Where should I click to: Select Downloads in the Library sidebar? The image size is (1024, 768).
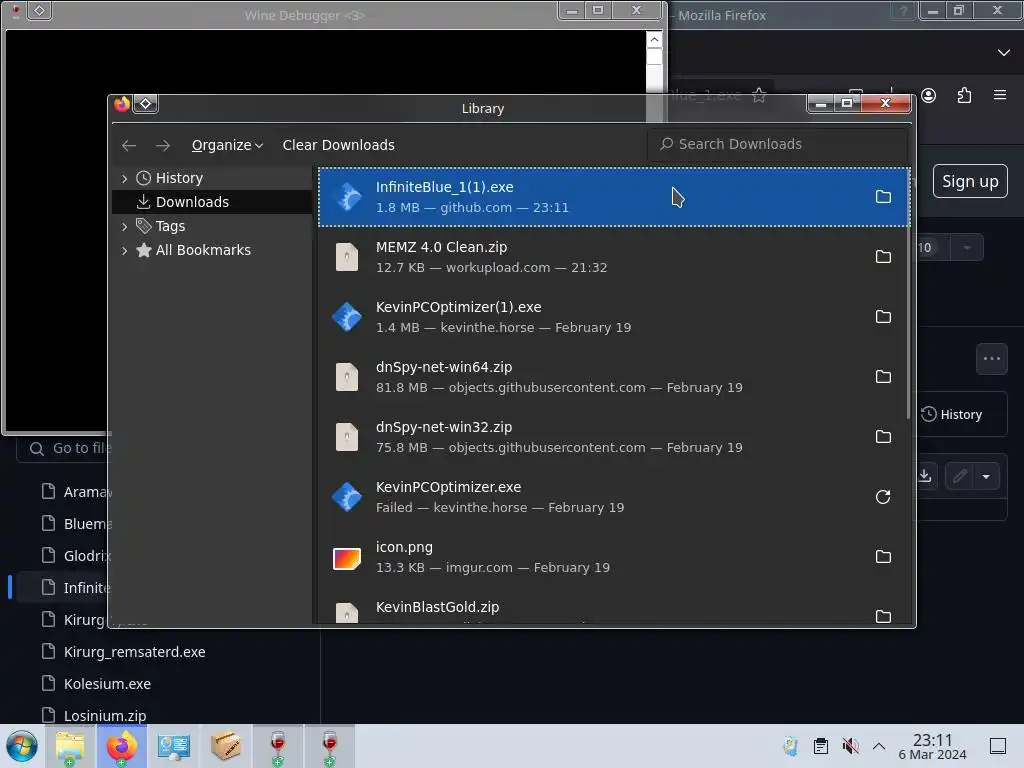click(212, 202)
